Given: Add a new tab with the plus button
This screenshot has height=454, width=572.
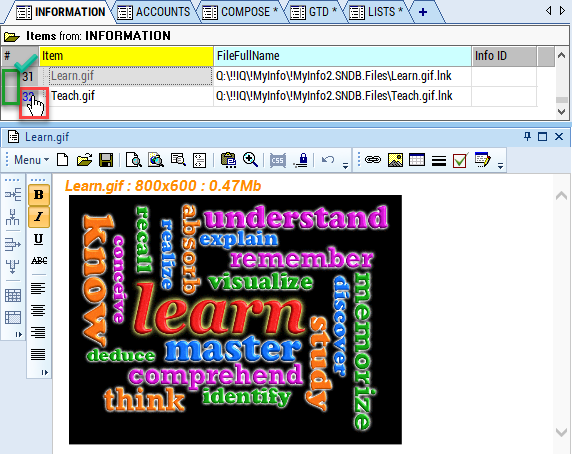Looking at the screenshot, I should click(423, 12).
